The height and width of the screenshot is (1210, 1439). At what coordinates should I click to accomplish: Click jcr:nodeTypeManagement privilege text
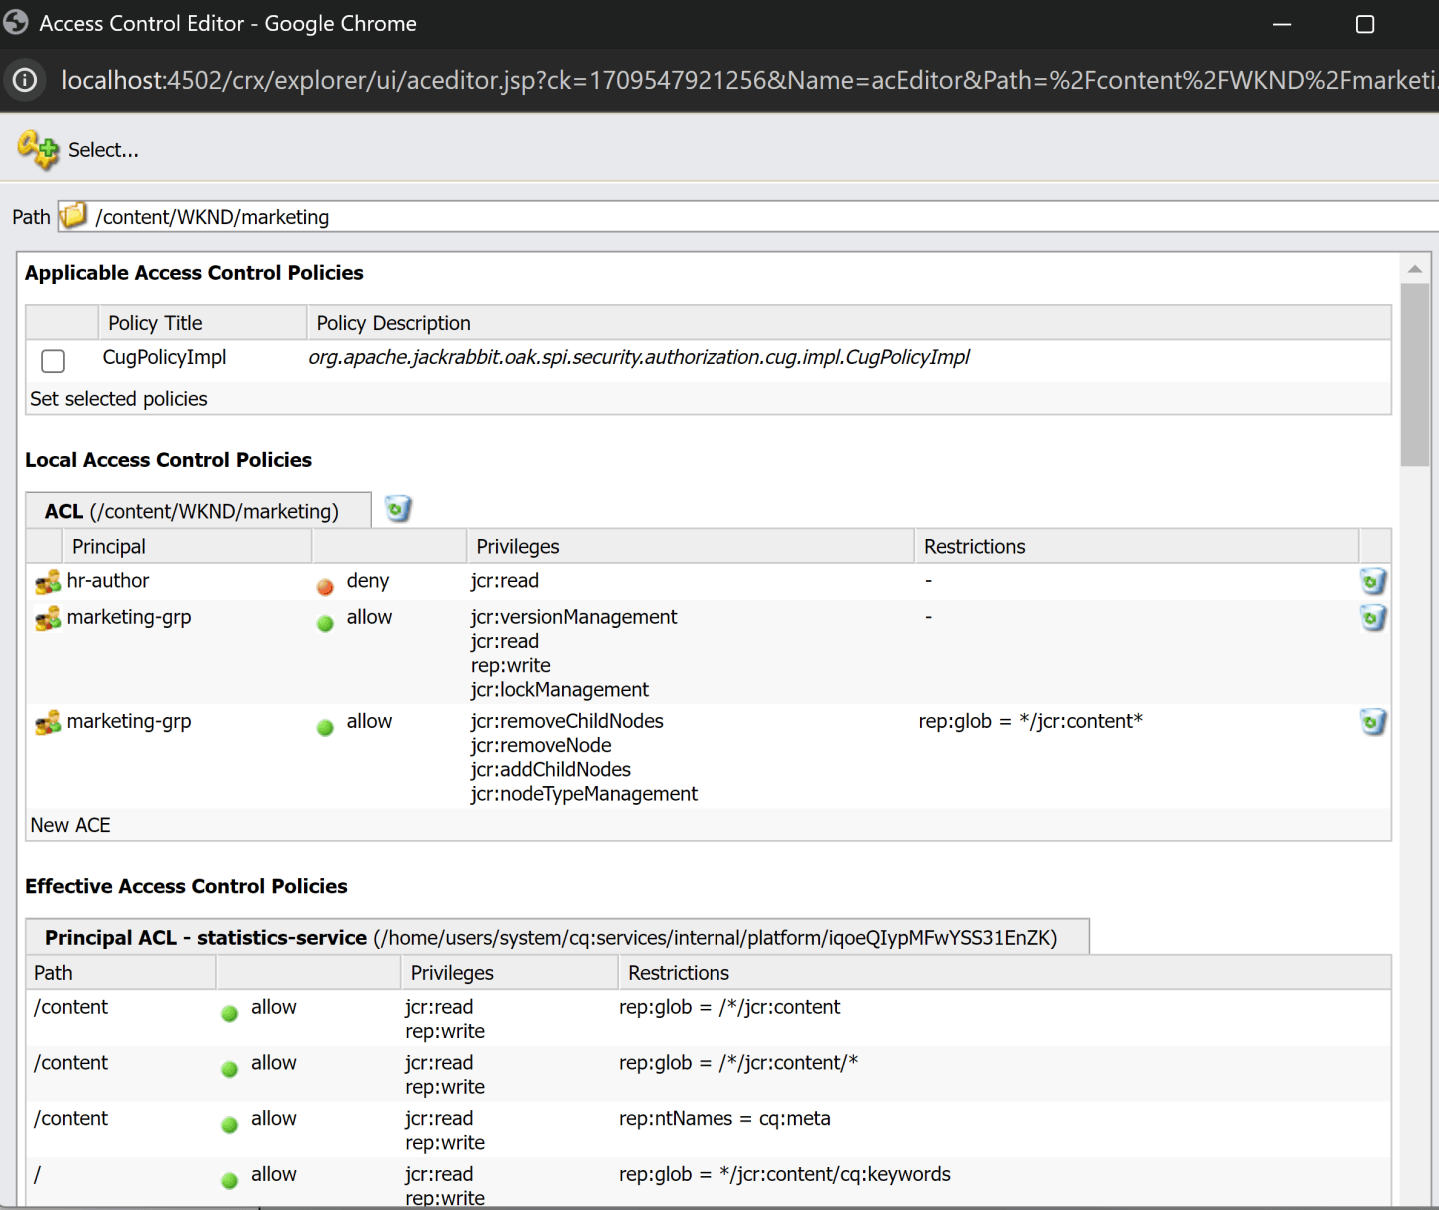click(x=584, y=794)
